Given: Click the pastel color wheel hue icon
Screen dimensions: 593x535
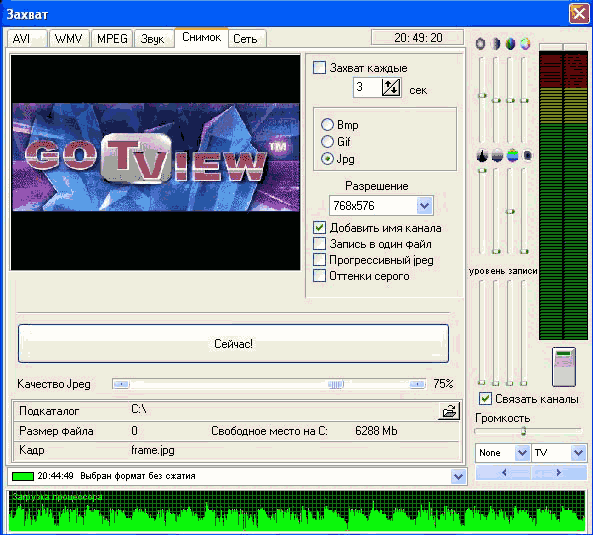Looking at the screenshot, I should pyautogui.click(x=525, y=43).
